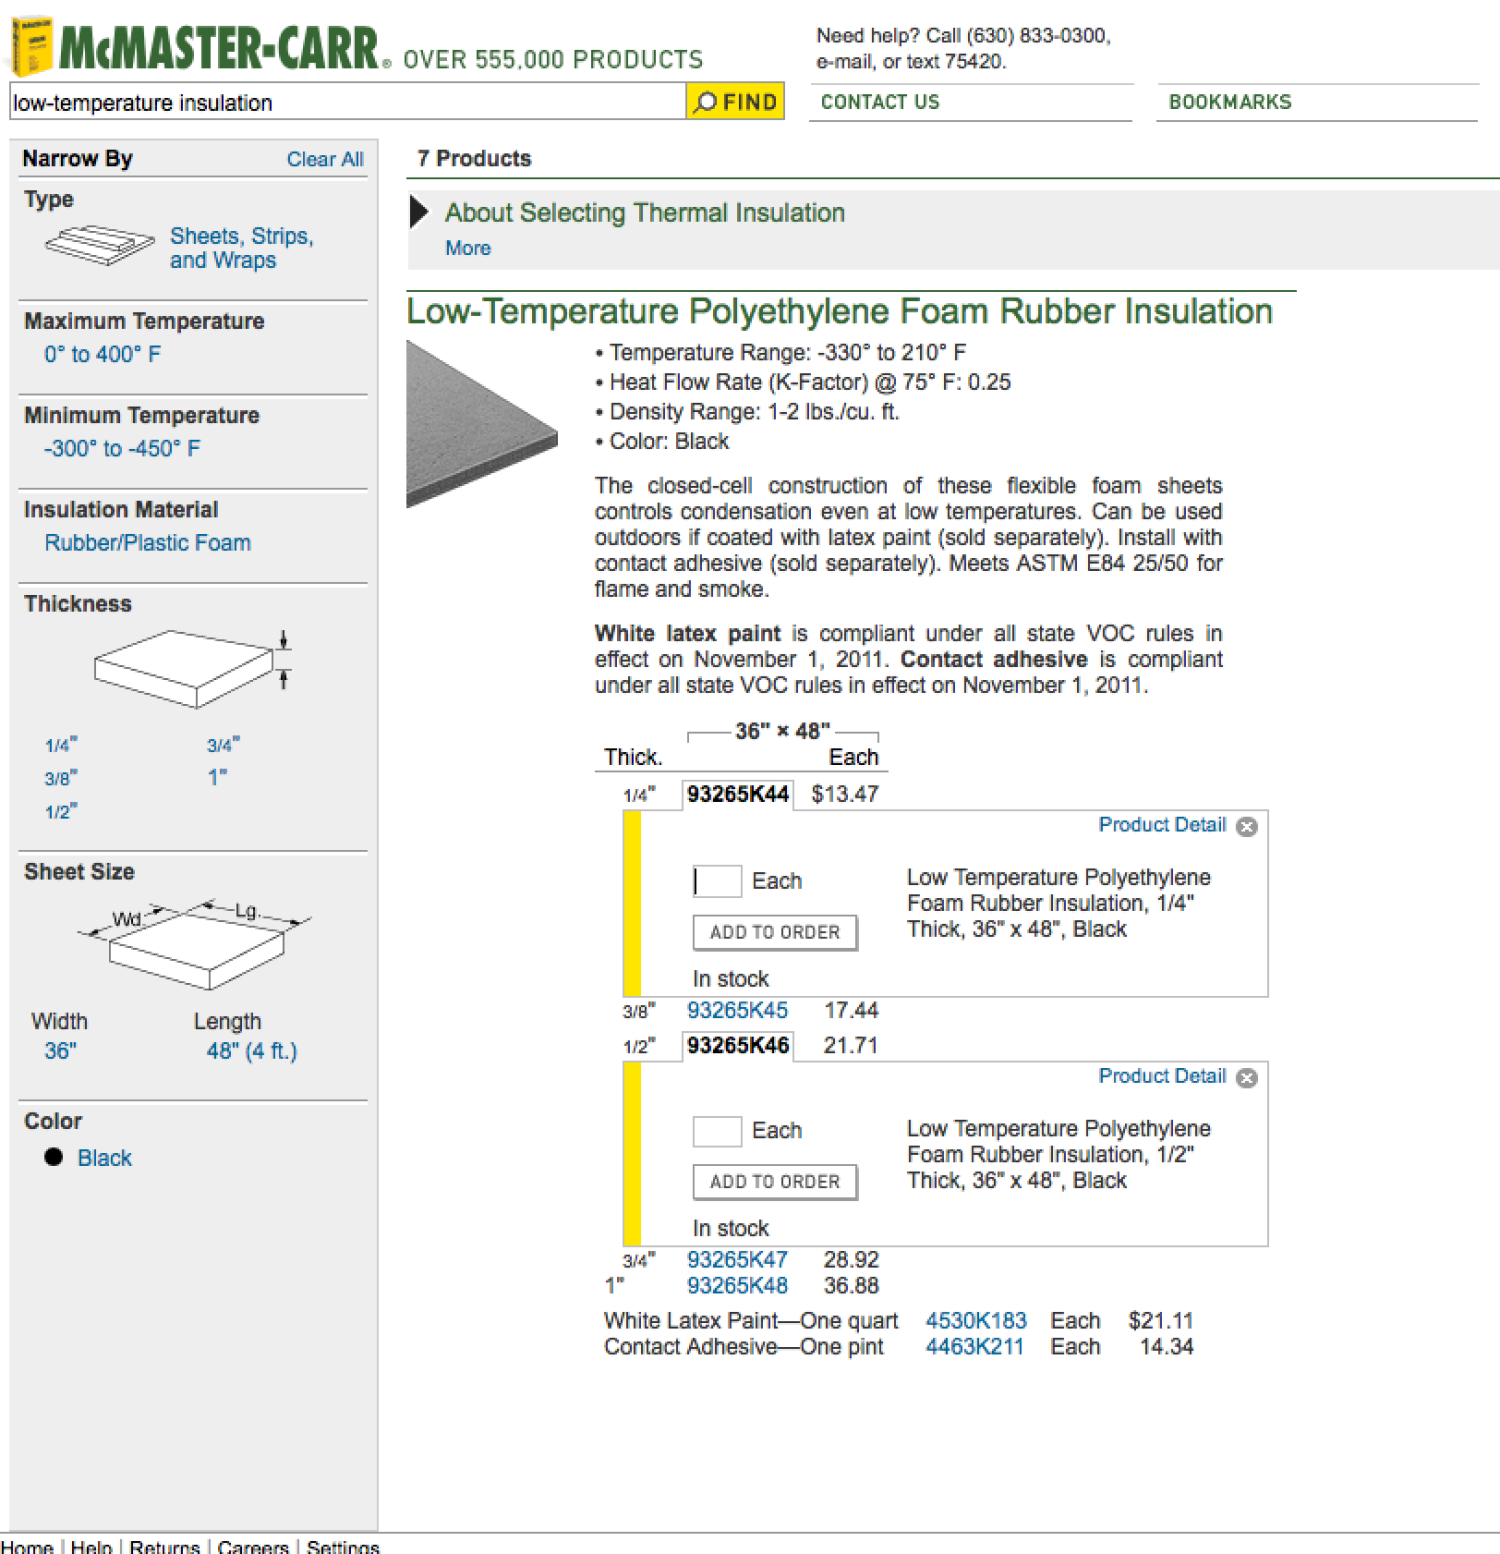
Task: Clear all narrow-by filters
Action: point(325,159)
